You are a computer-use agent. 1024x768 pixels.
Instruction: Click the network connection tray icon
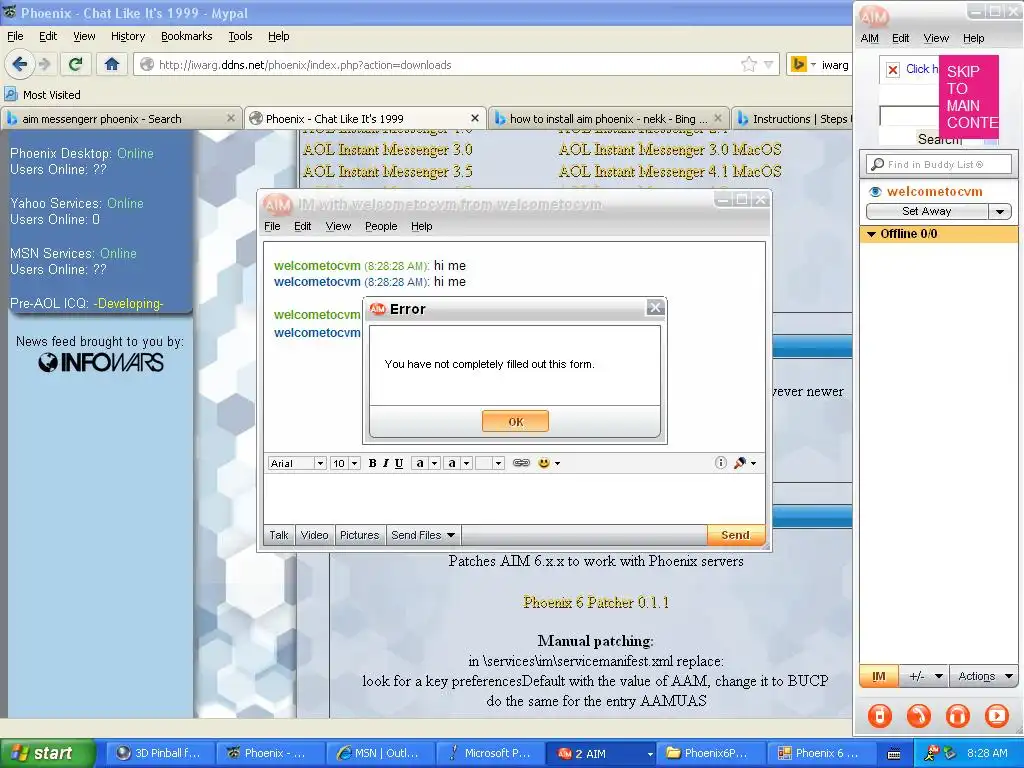point(950,753)
